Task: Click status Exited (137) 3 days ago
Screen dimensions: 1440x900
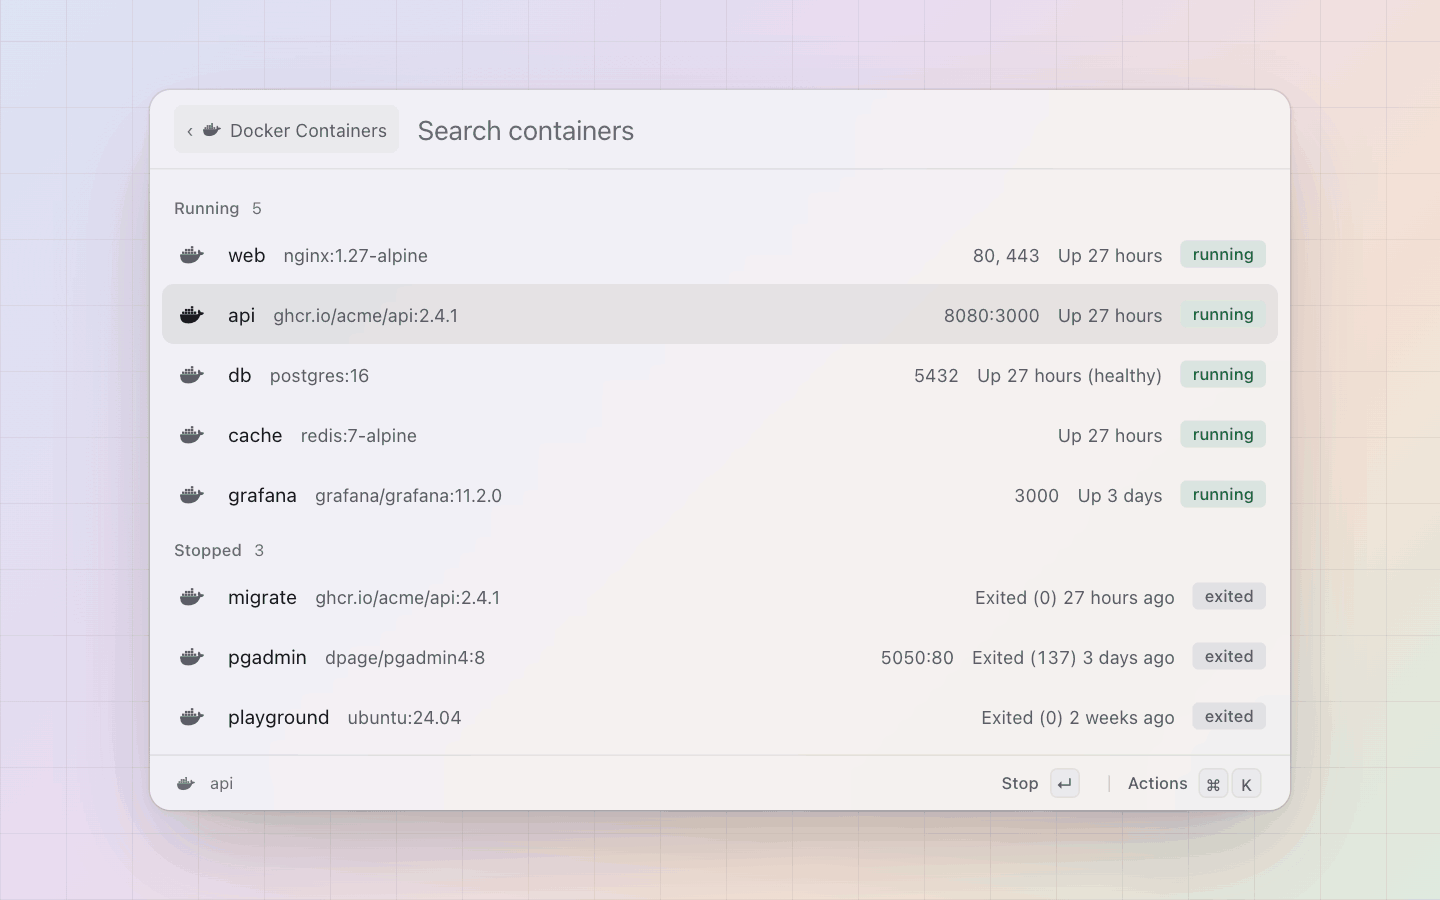Action: [x=1073, y=657]
